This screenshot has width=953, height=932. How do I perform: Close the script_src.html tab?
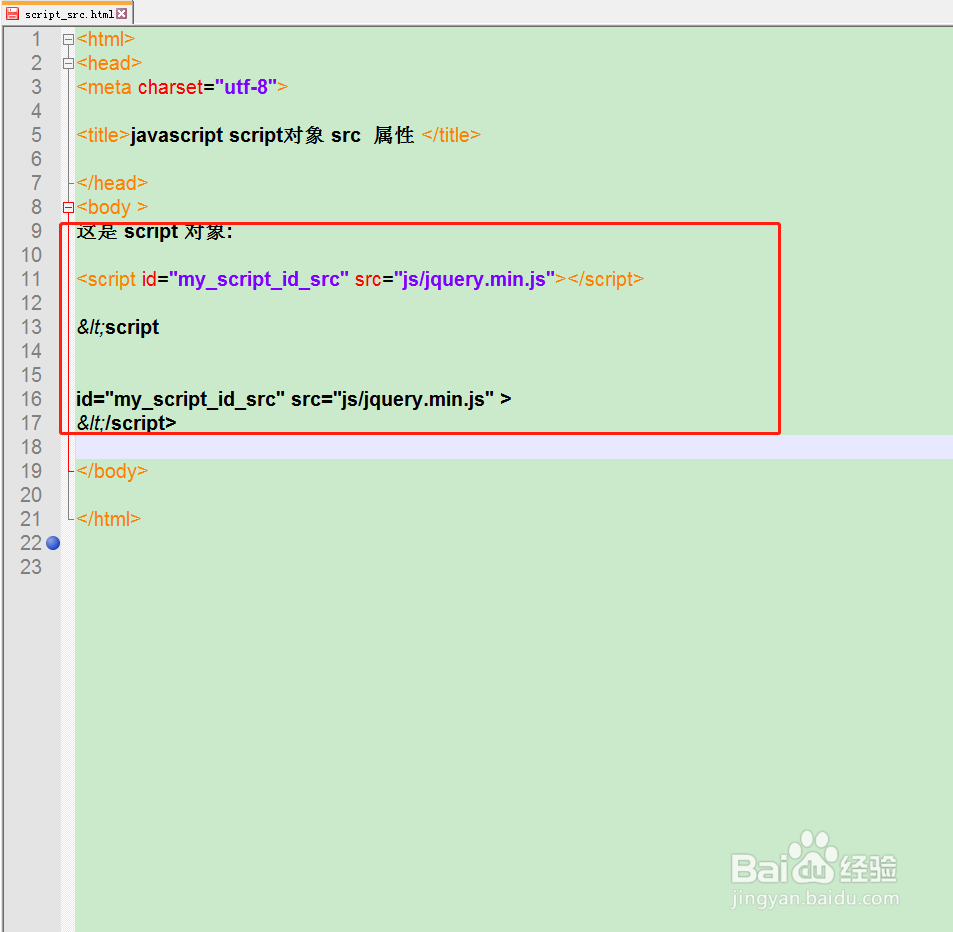(x=122, y=13)
